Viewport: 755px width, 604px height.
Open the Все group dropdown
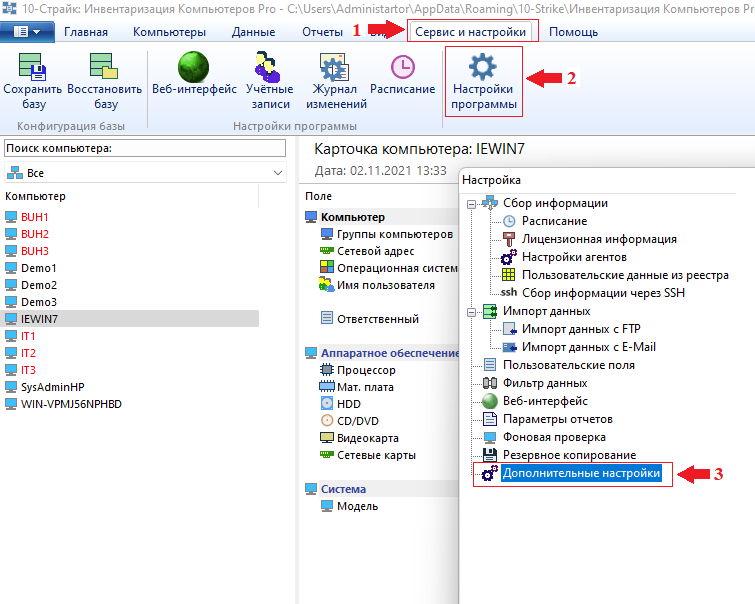[x=145, y=172]
